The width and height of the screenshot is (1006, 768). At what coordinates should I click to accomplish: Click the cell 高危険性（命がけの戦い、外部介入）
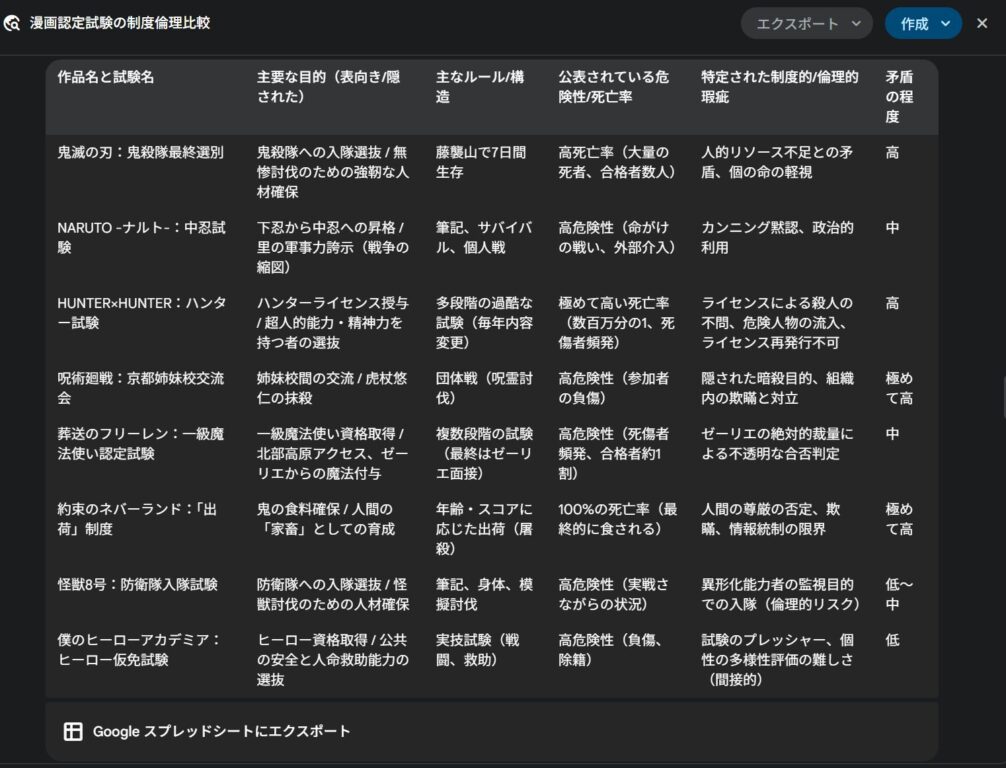click(x=617, y=237)
